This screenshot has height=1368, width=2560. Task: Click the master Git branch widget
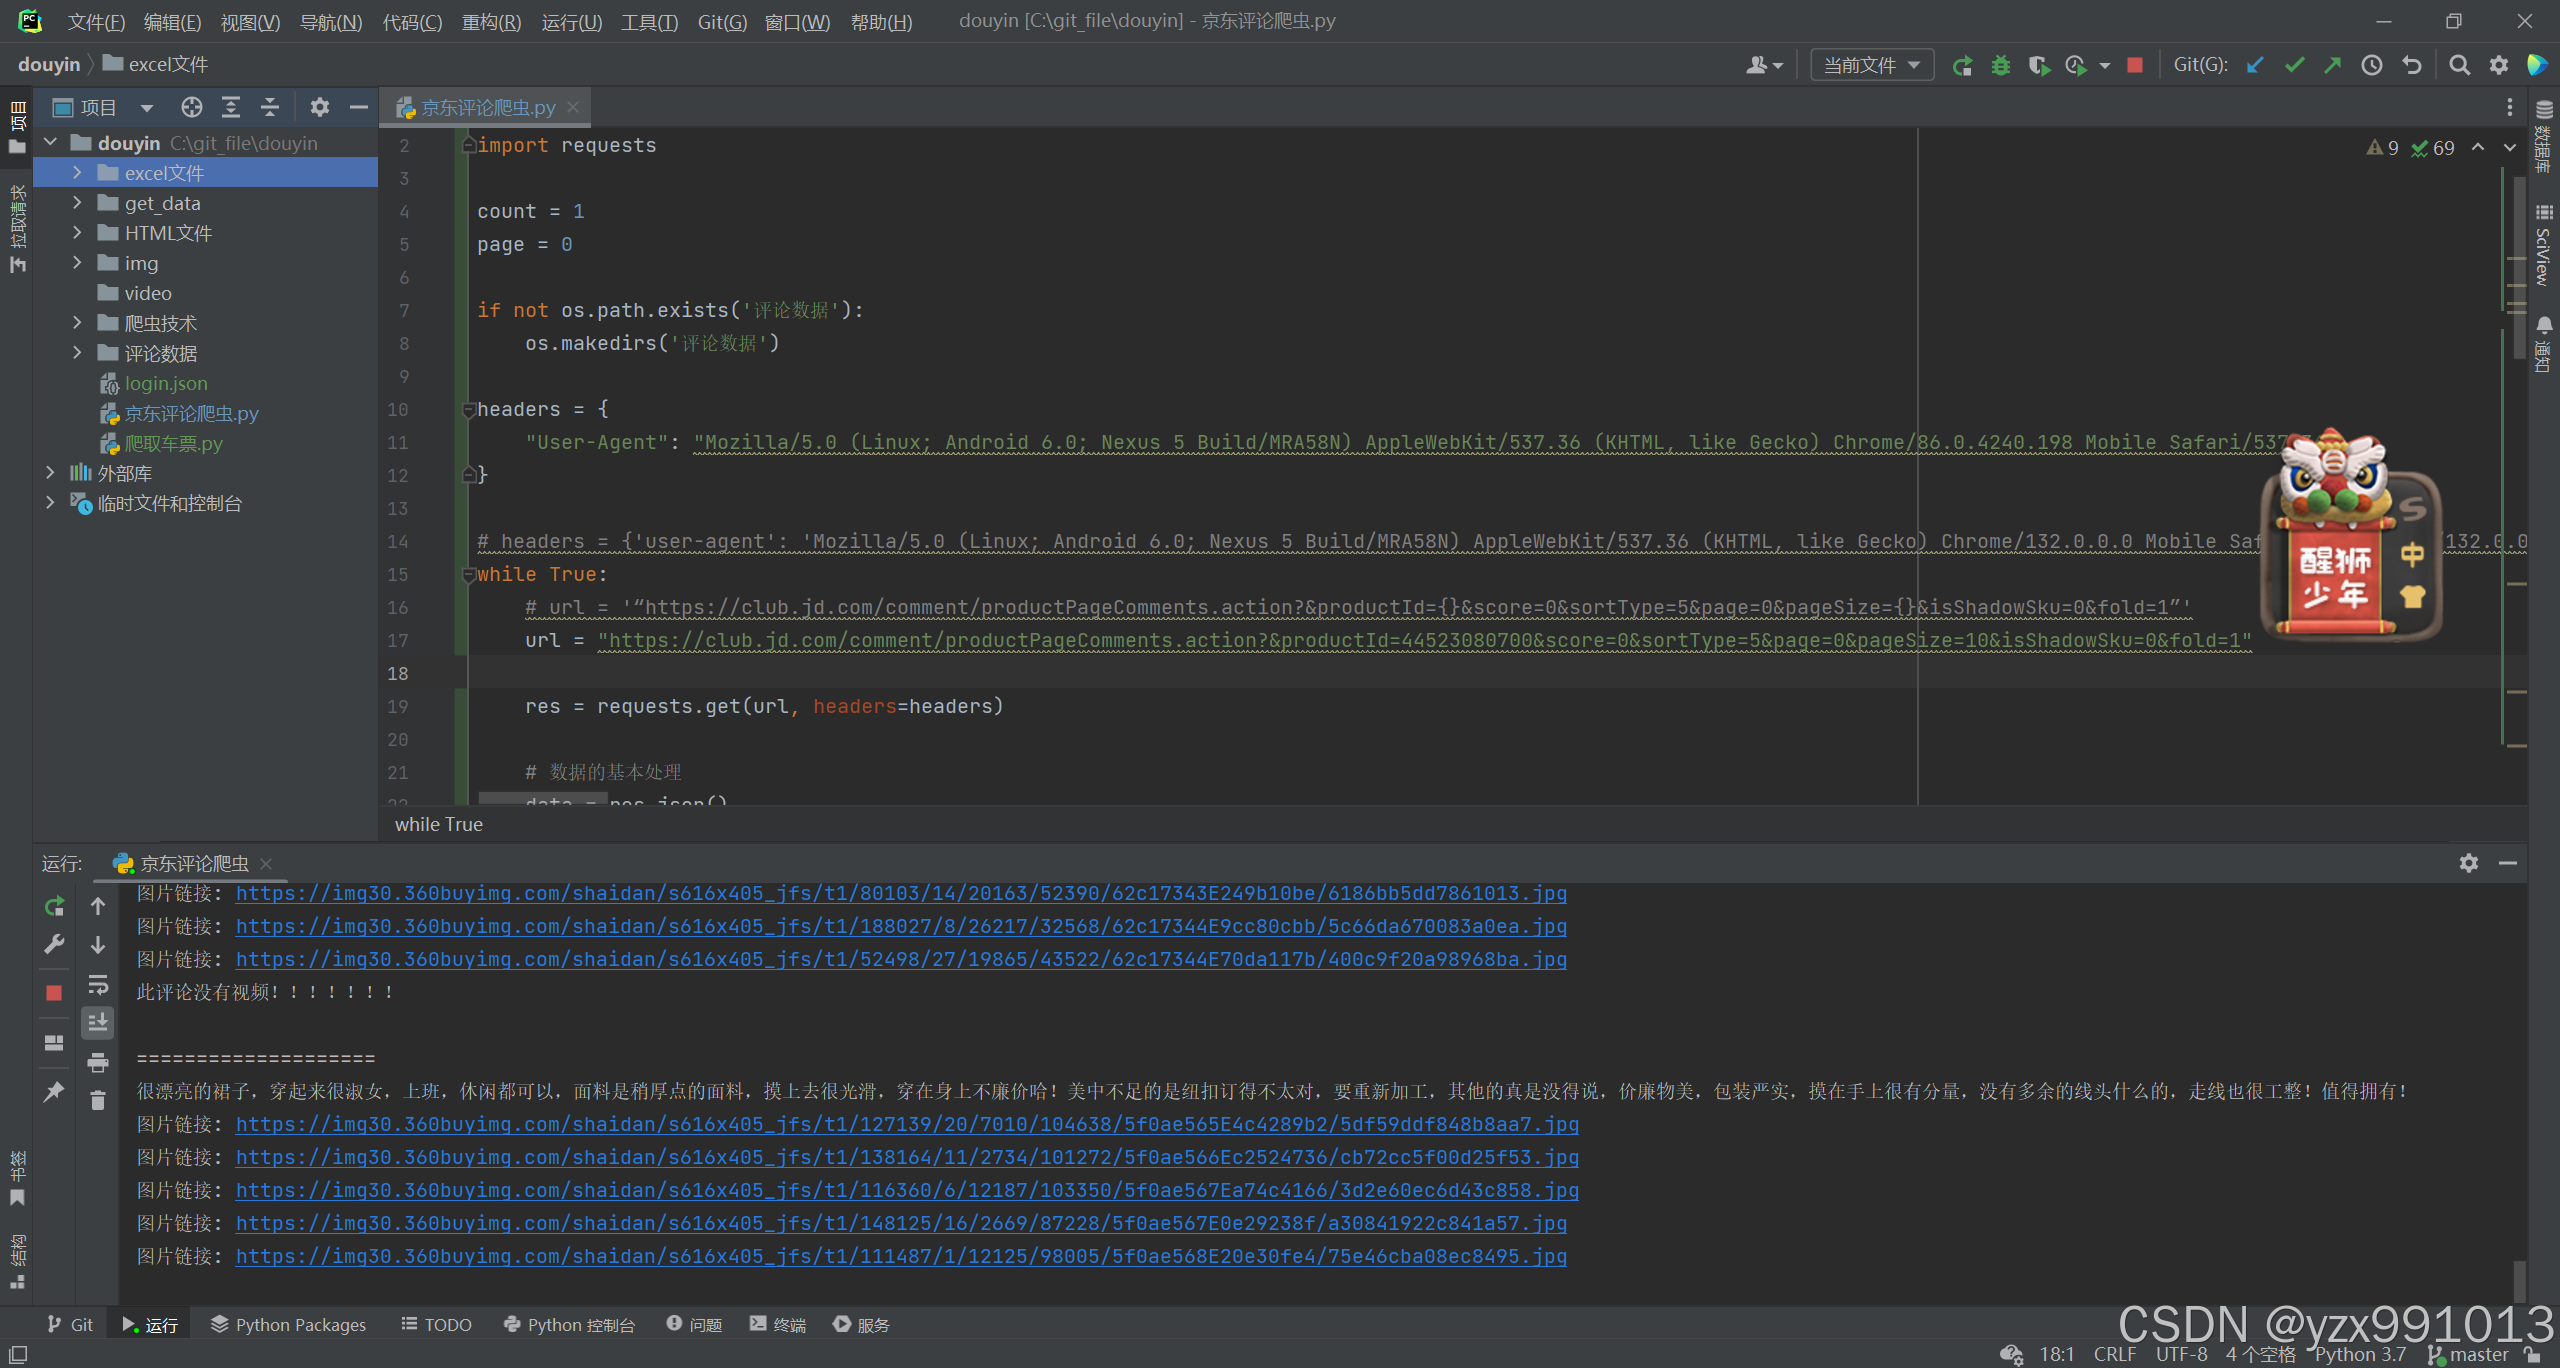[x=2469, y=1354]
